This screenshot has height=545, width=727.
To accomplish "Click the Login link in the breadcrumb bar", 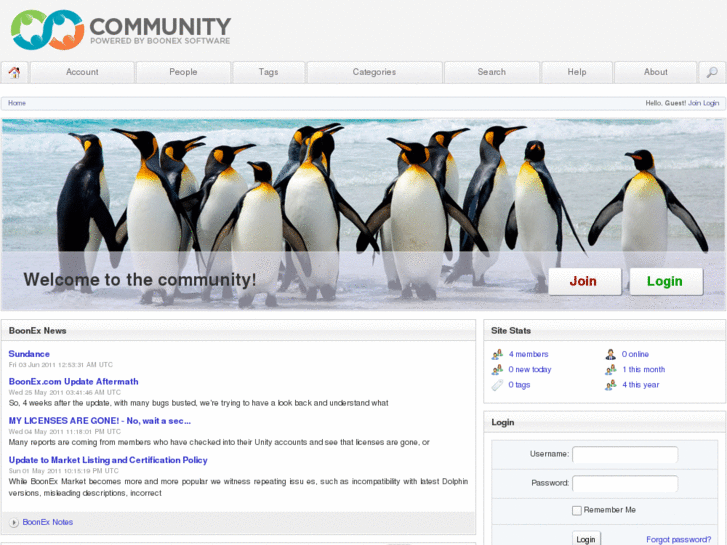I will pos(711,103).
